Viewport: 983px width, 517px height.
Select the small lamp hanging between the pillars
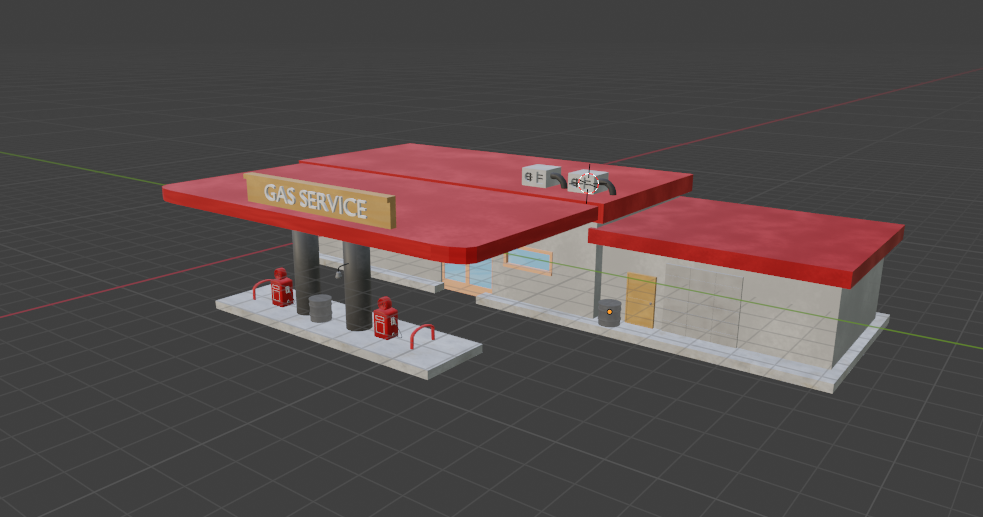339,271
